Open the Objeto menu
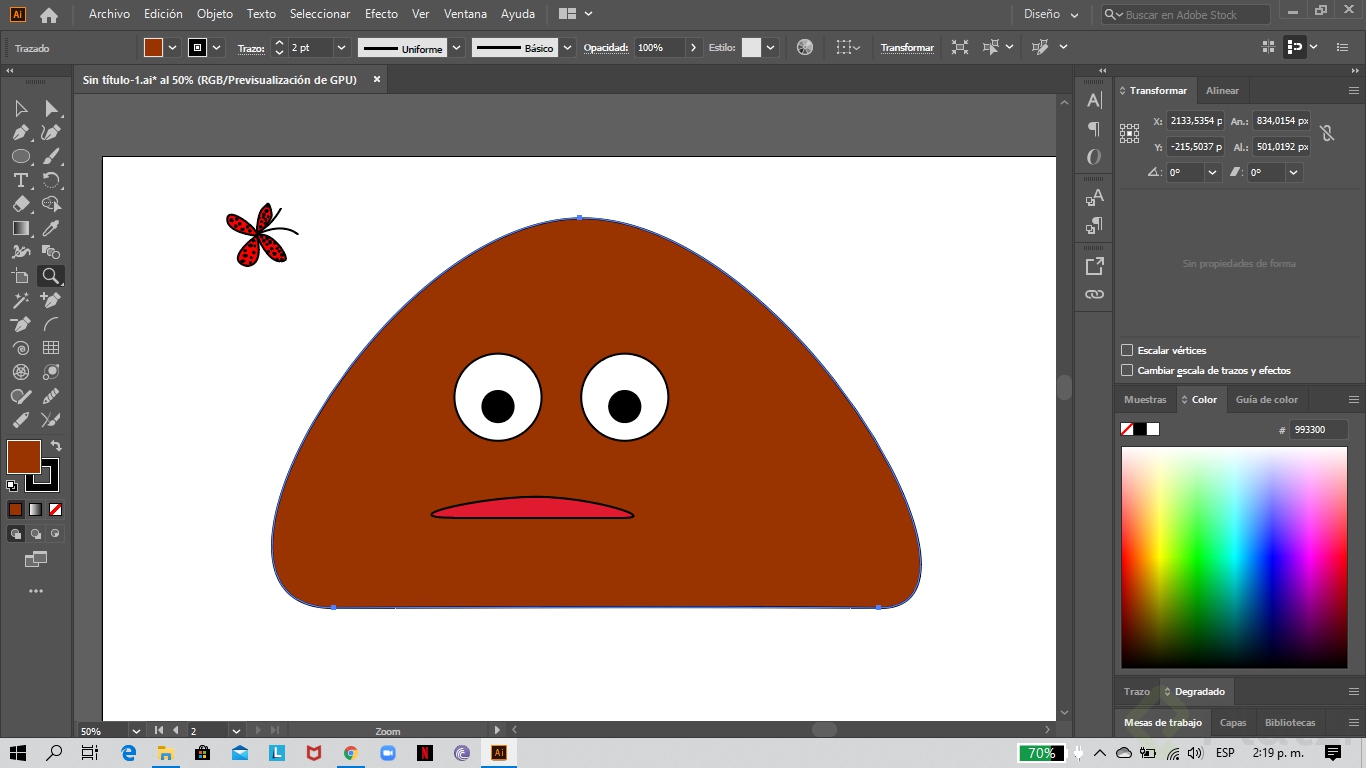1366x768 pixels. coord(215,14)
